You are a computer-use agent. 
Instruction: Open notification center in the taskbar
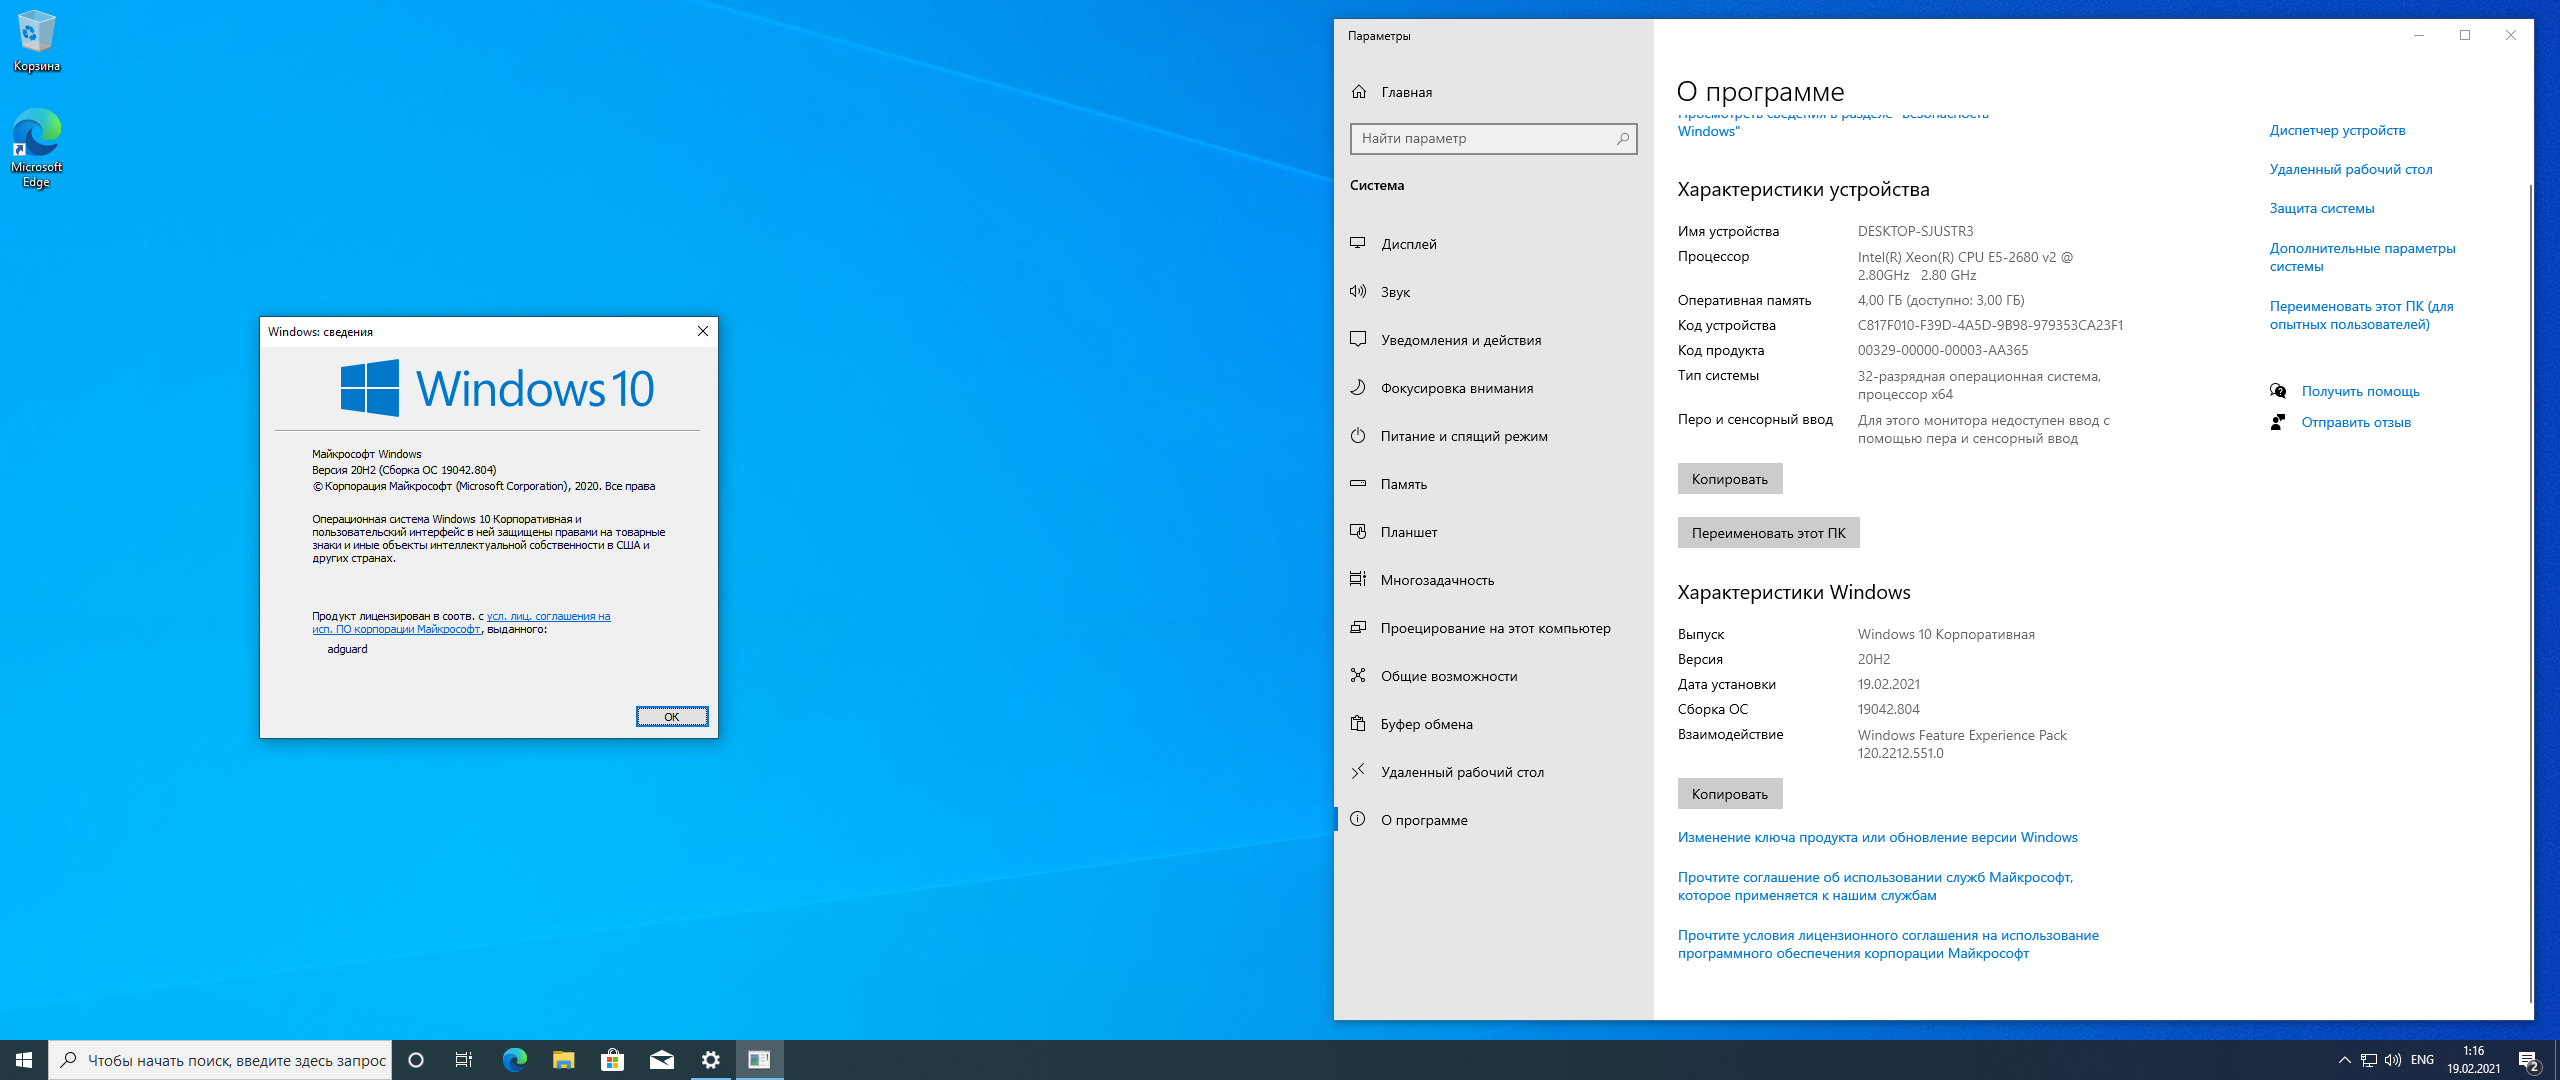coord(2528,1060)
